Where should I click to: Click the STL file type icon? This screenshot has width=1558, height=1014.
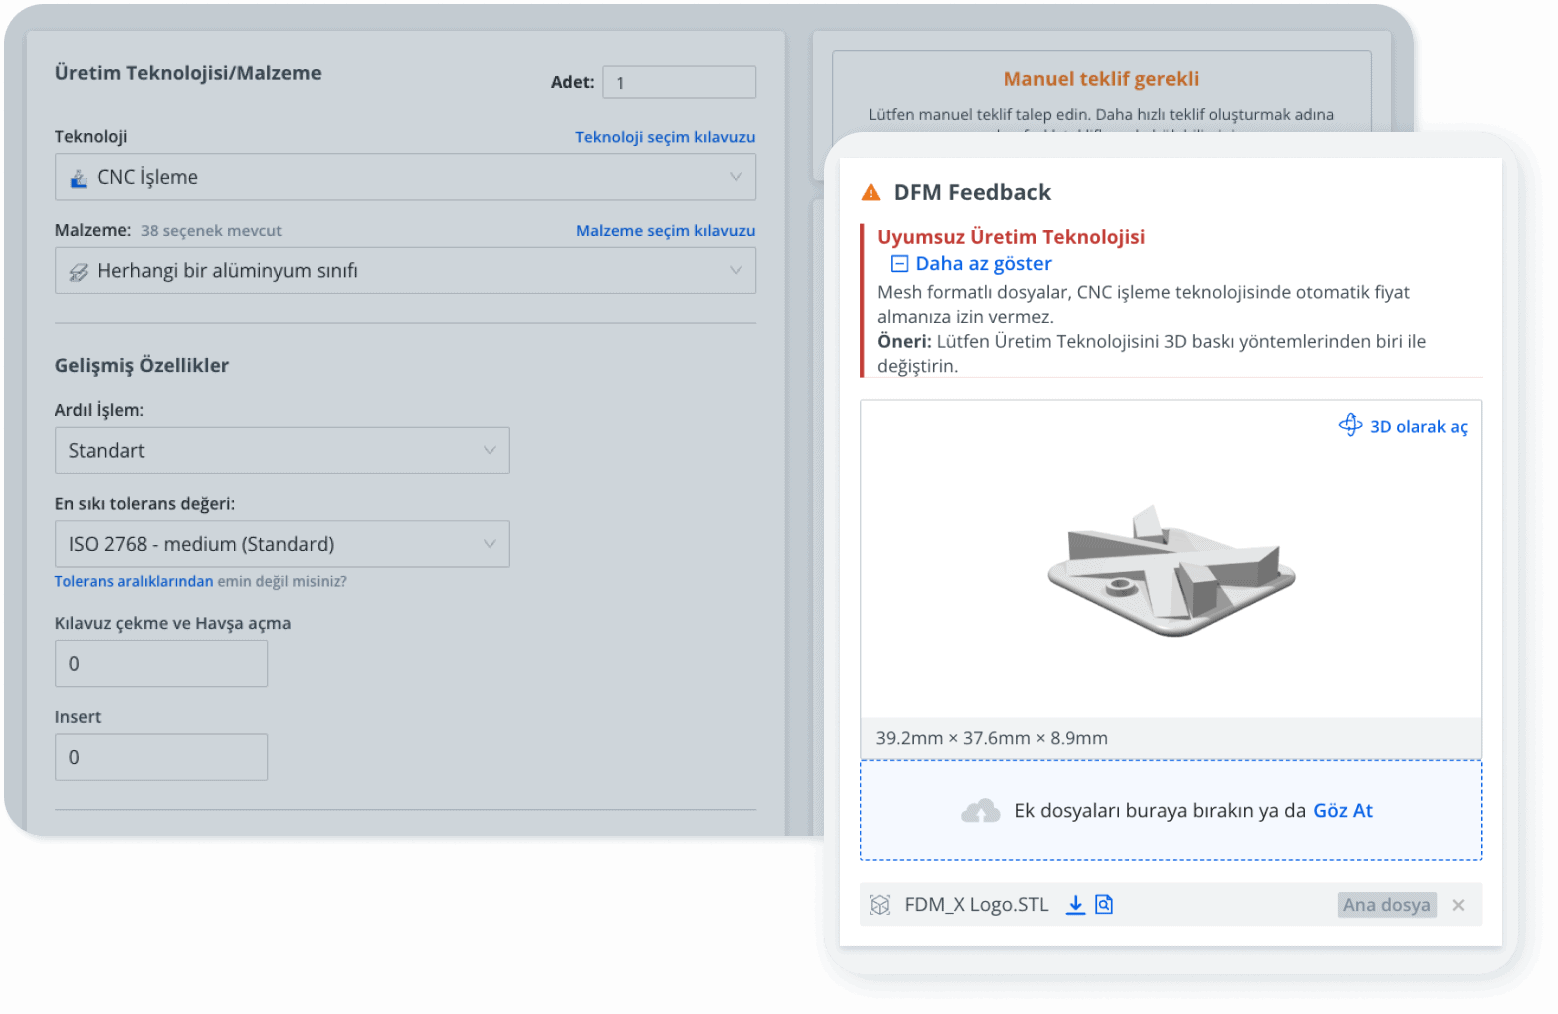tap(880, 905)
